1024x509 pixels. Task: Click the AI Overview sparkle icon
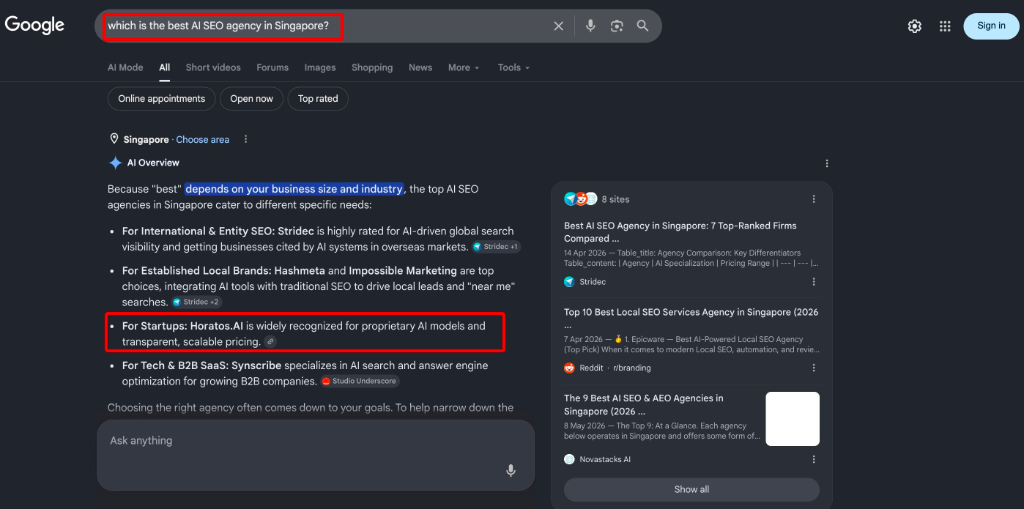[x=115, y=163]
